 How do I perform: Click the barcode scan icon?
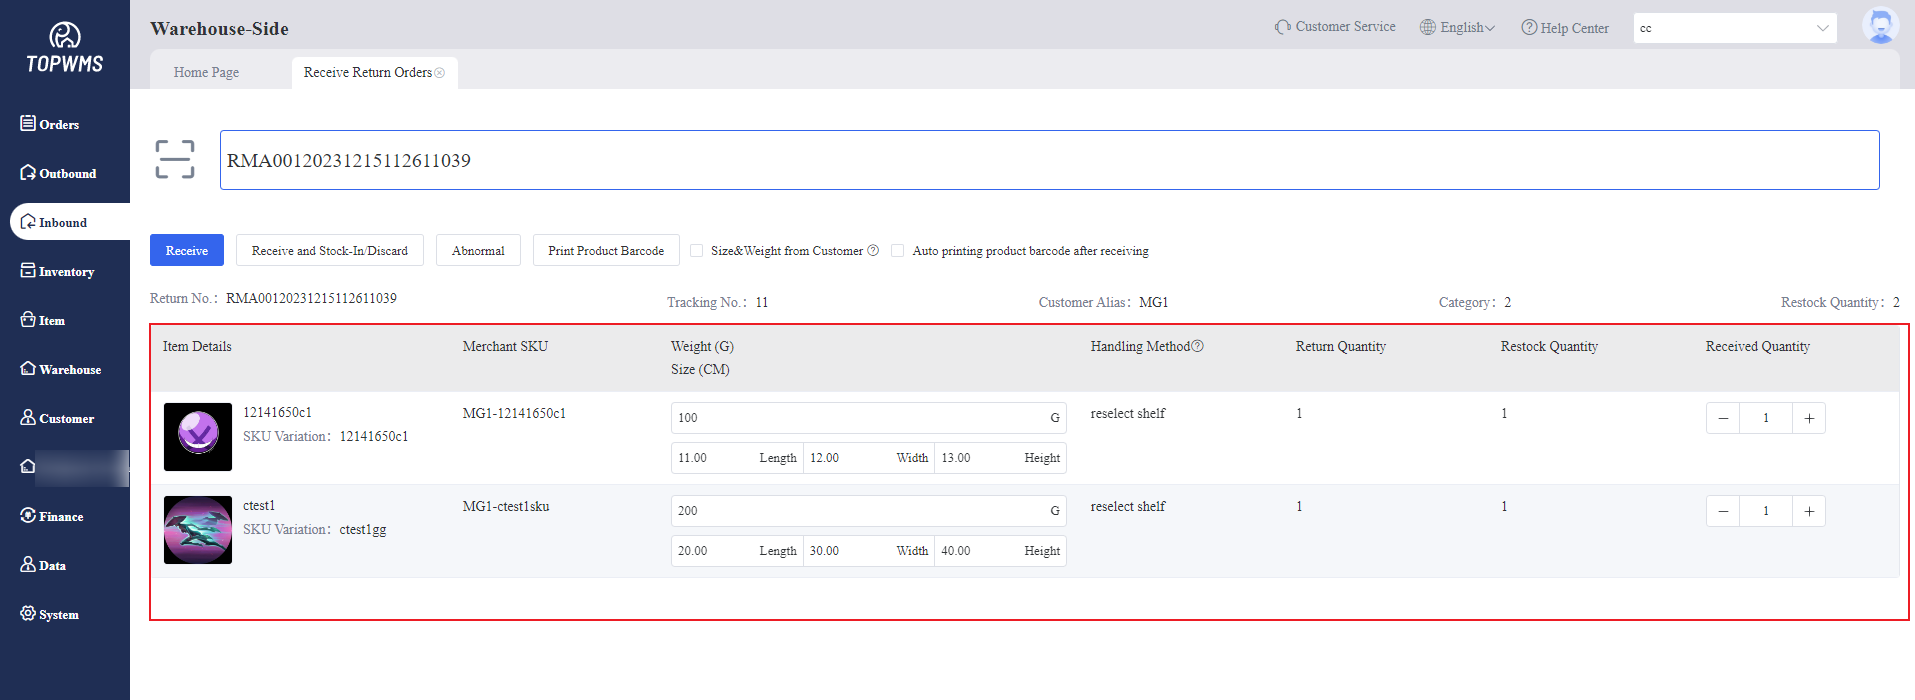[175, 160]
